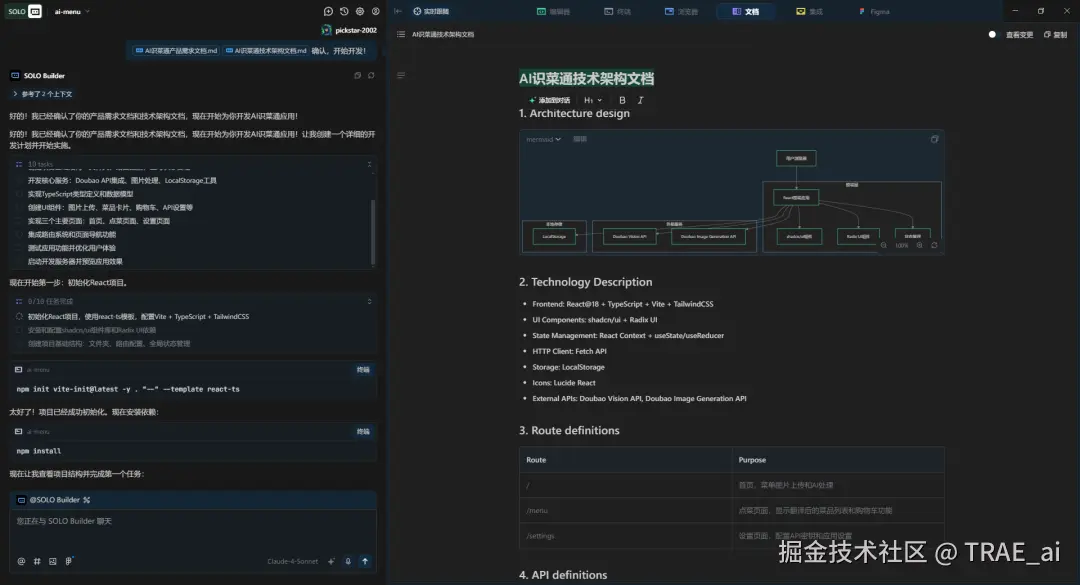
Task: Switch to the 终端 terminal tab
Action: [618, 11]
